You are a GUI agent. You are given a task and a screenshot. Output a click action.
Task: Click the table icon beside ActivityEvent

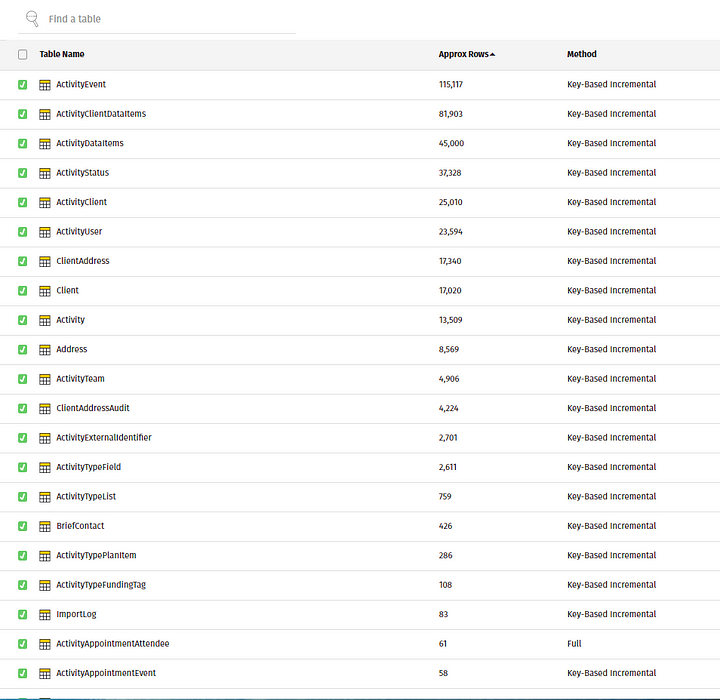(x=45, y=85)
